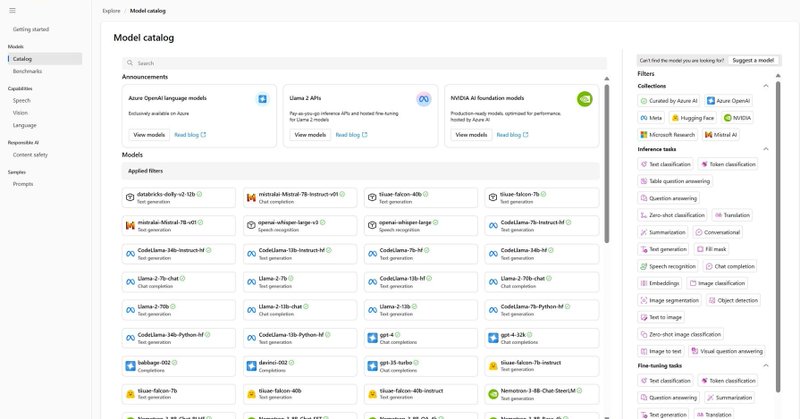
Task: Click Suggest a model button
Action: pos(753,60)
